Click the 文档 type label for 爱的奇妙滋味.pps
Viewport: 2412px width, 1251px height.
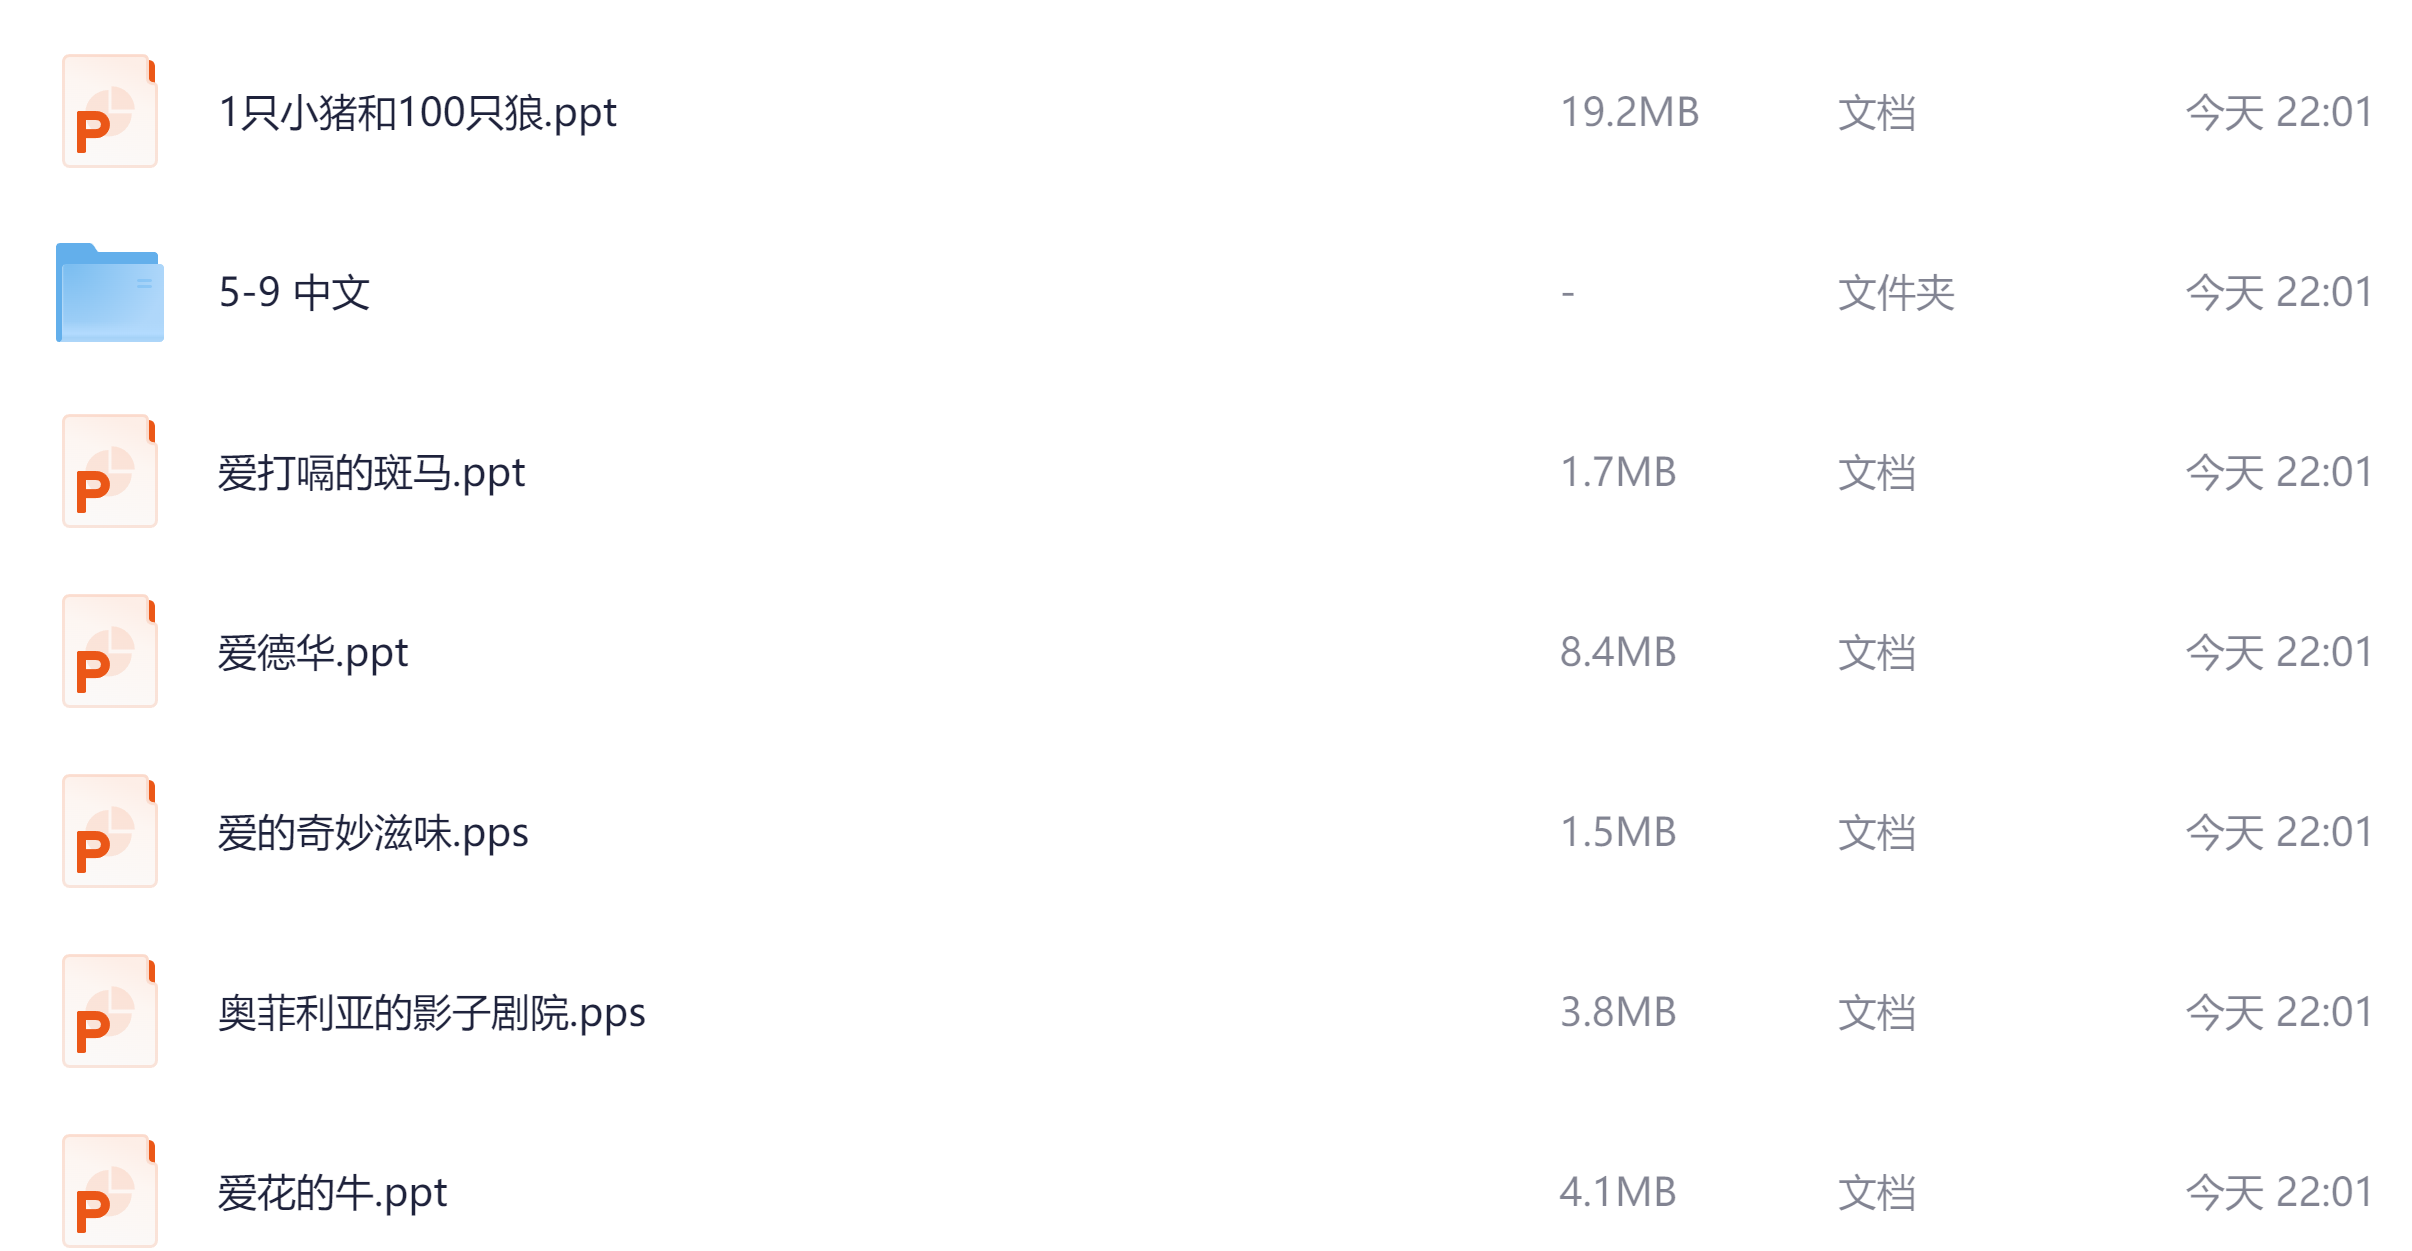(x=1877, y=832)
